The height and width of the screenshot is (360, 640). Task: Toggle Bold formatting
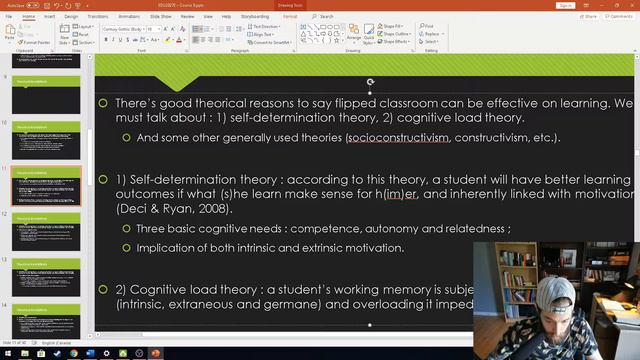coord(106,40)
